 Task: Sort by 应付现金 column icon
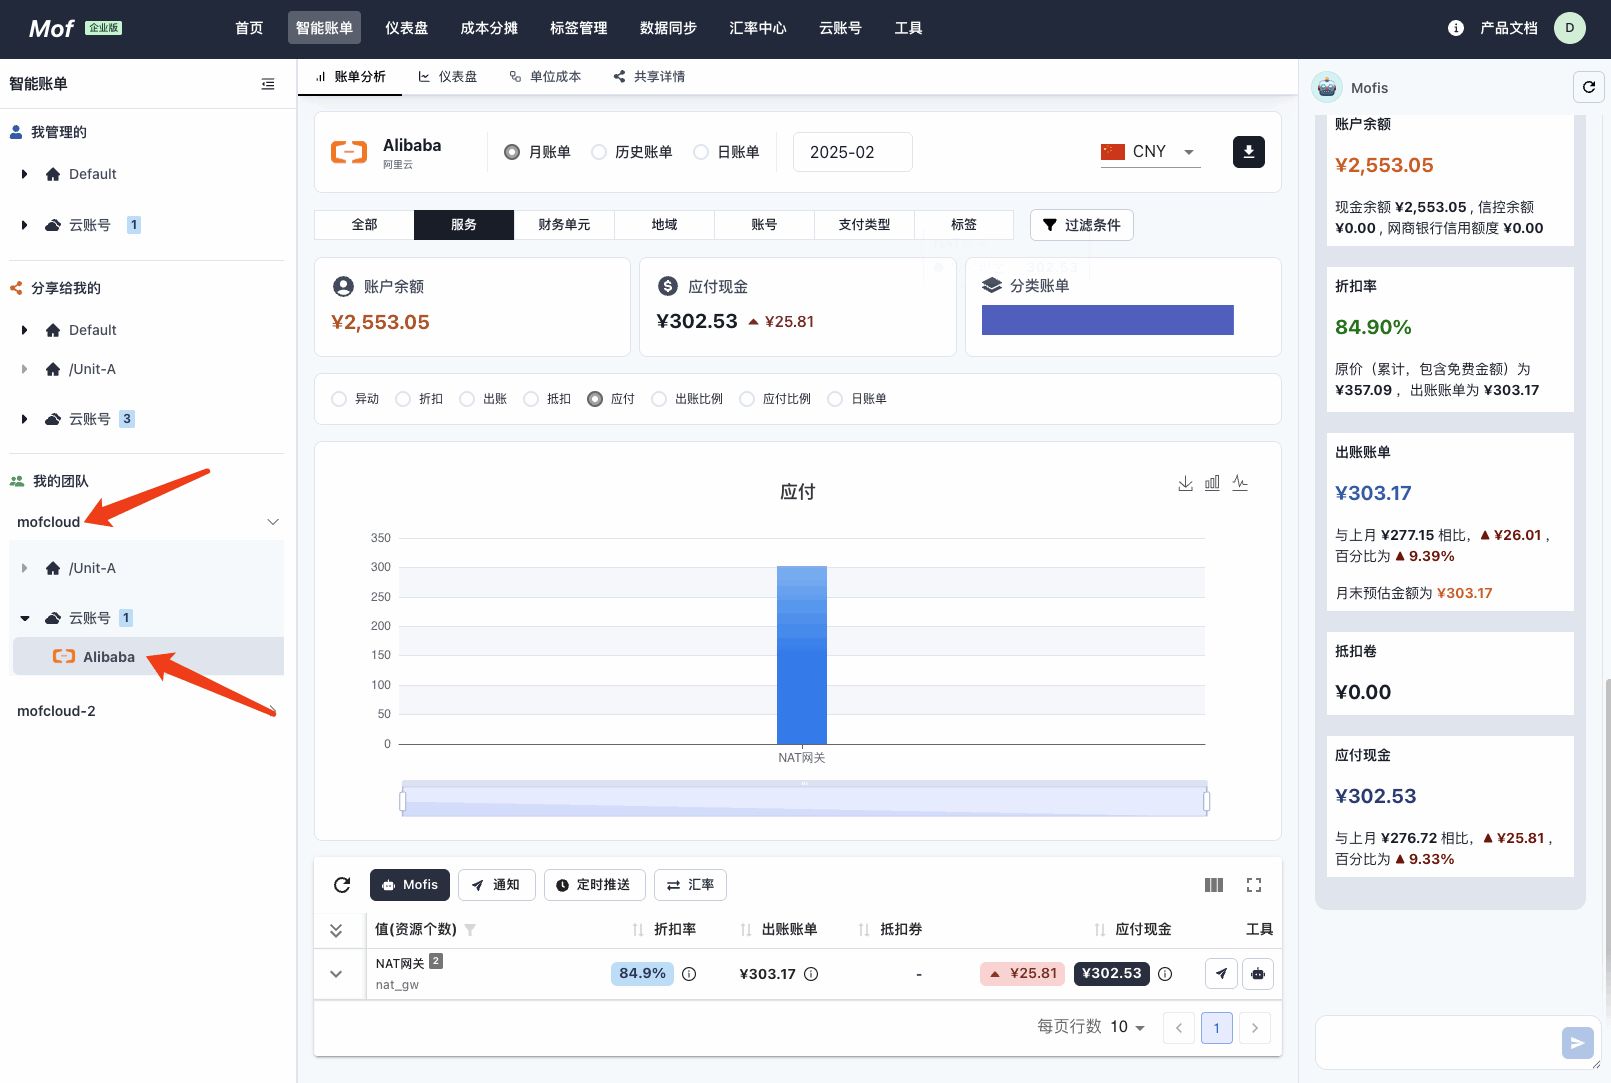click(x=1100, y=930)
